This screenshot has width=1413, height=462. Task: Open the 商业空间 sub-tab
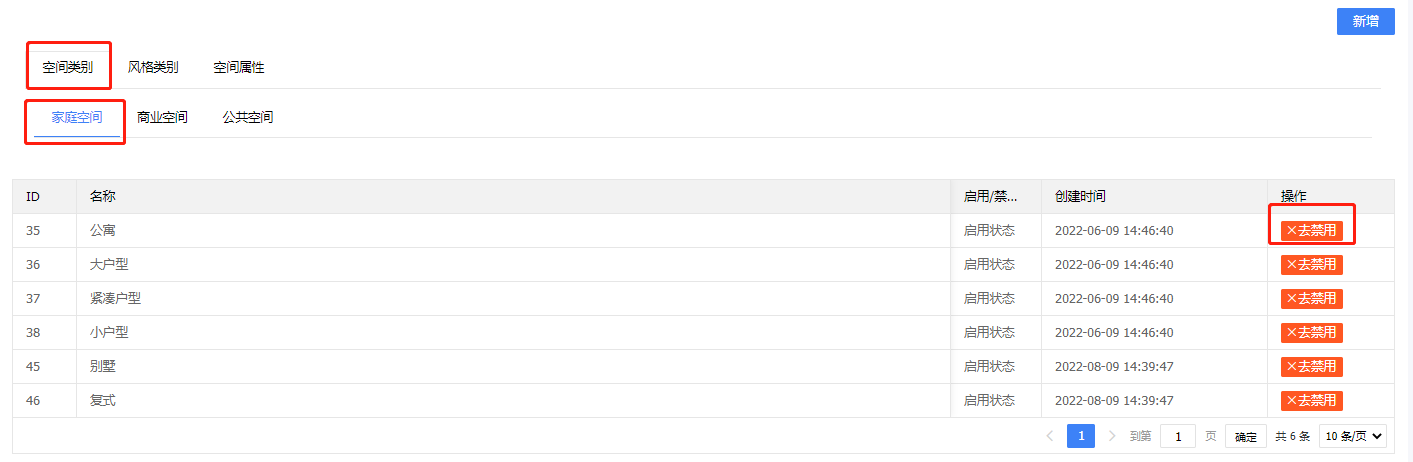click(x=162, y=117)
